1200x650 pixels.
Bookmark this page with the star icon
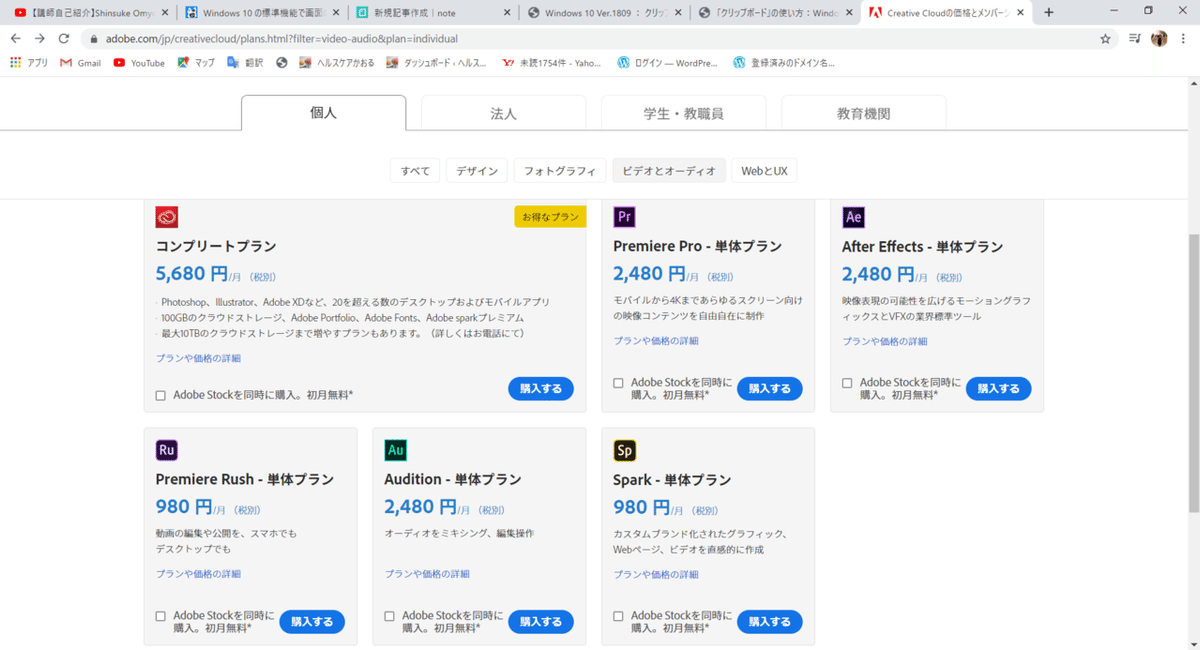pyautogui.click(x=1105, y=39)
